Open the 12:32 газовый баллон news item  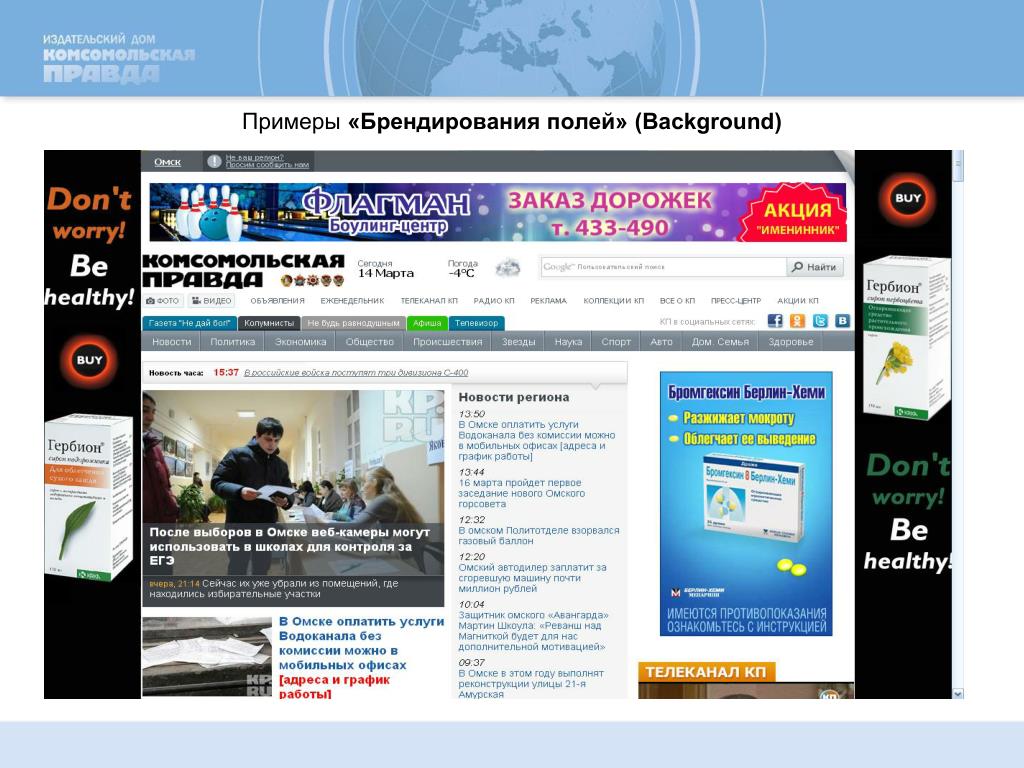pos(539,536)
